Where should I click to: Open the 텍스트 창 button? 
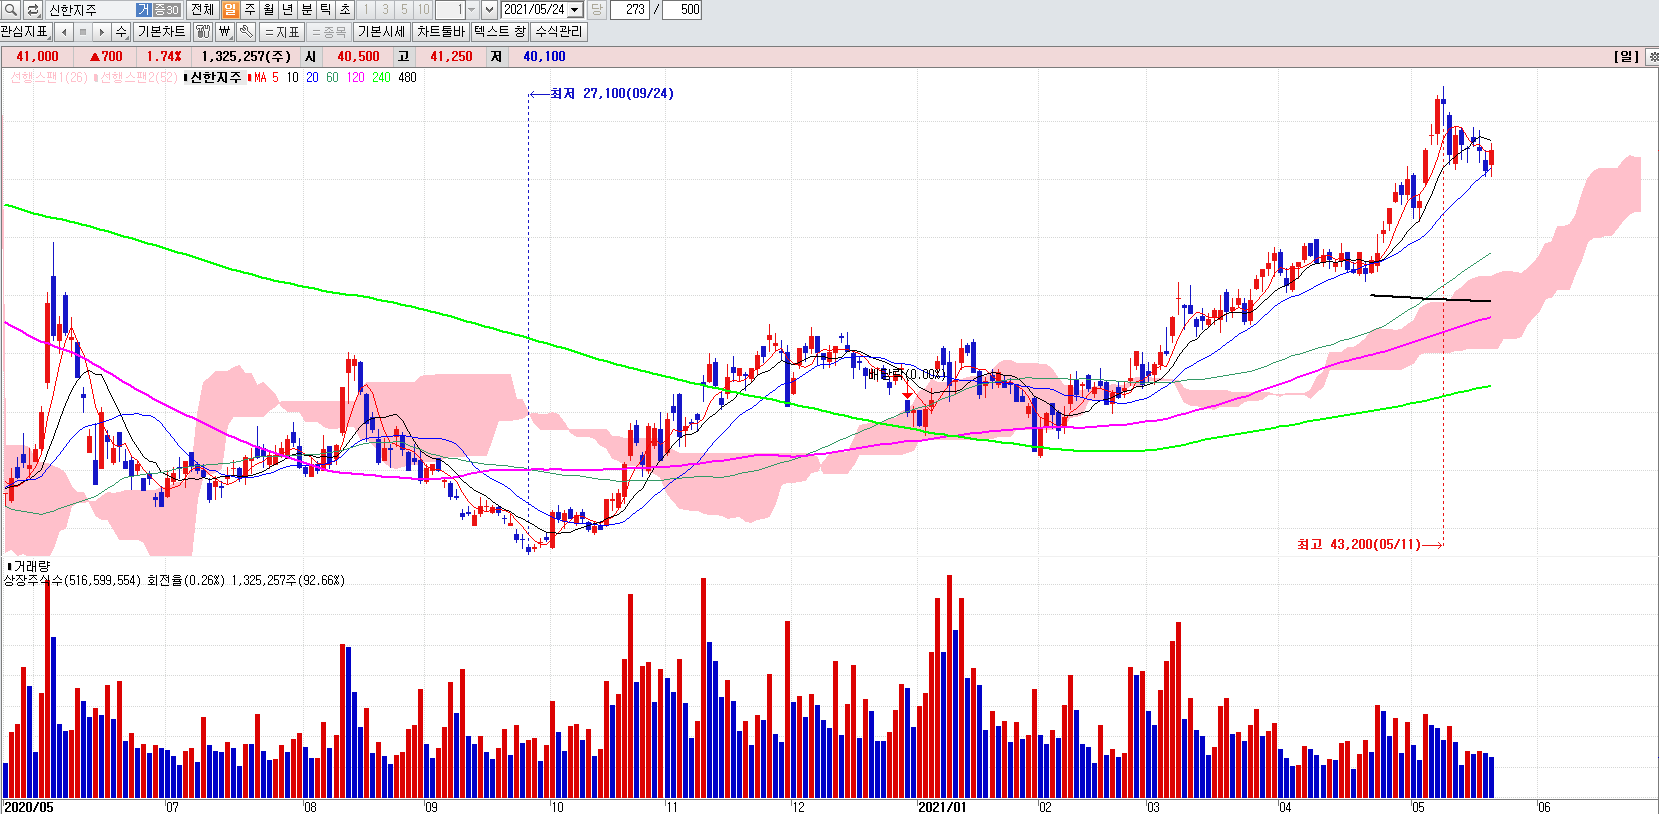[x=499, y=31]
